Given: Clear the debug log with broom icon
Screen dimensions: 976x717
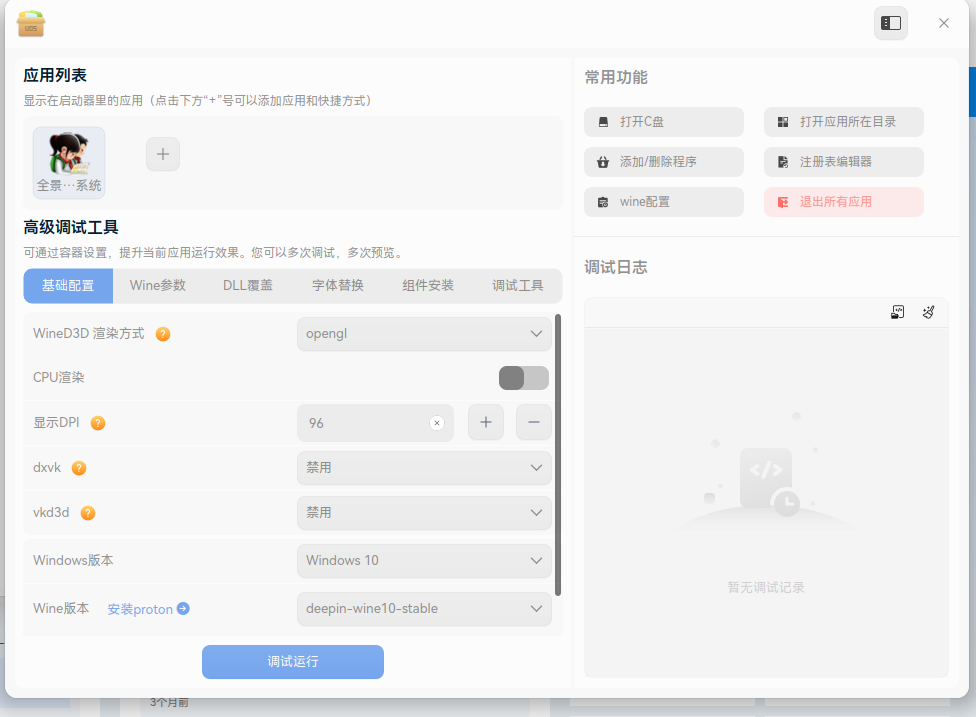Looking at the screenshot, I should click(x=928, y=312).
